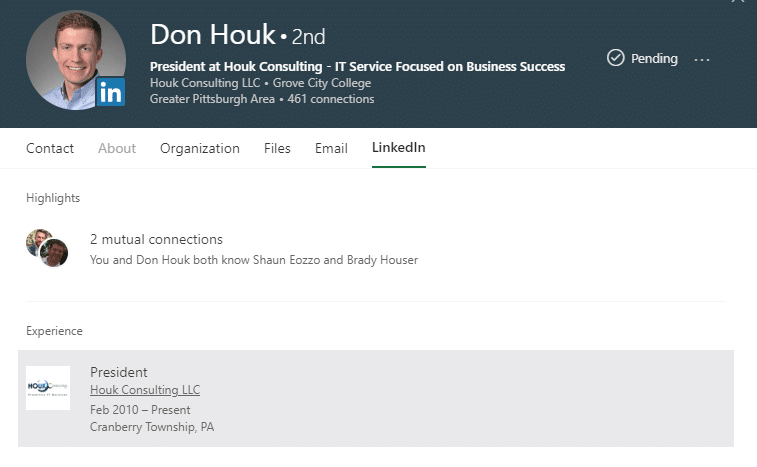Switch to the Email tab
757x467 pixels.
(x=331, y=148)
